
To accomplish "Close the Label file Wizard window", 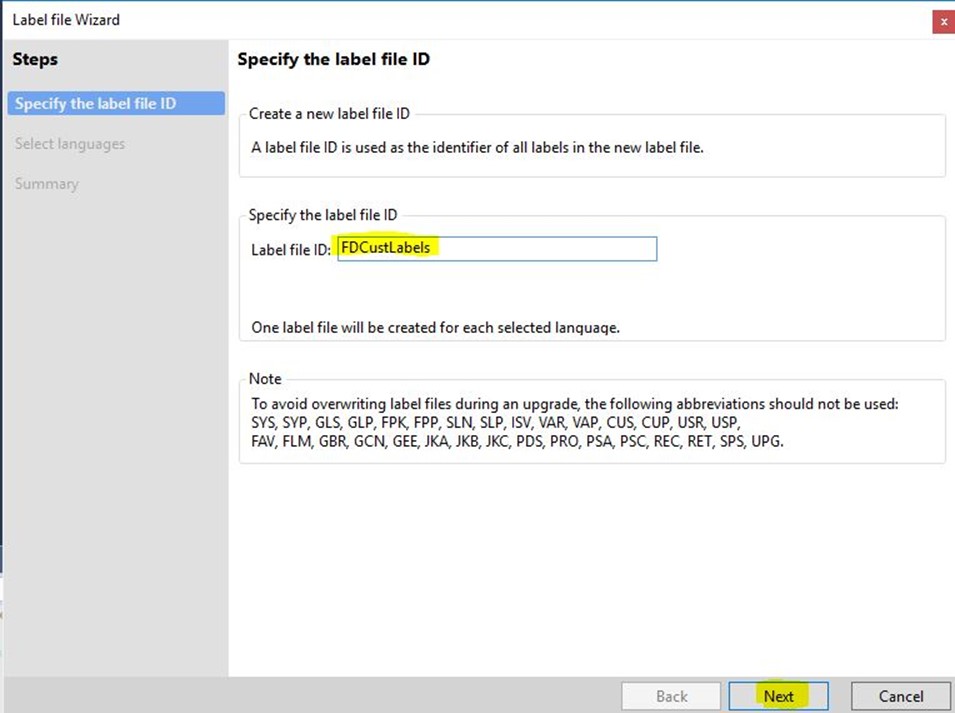I will [x=942, y=21].
